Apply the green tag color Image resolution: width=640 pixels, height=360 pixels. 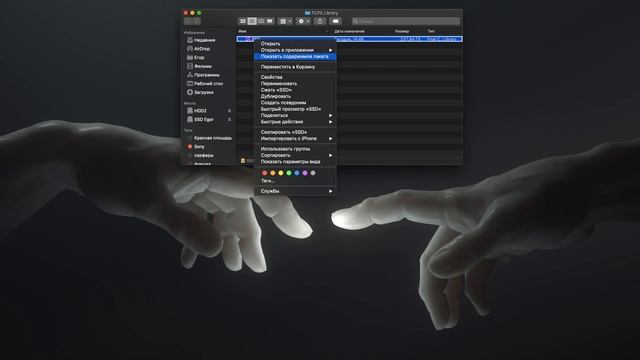click(289, 173)
